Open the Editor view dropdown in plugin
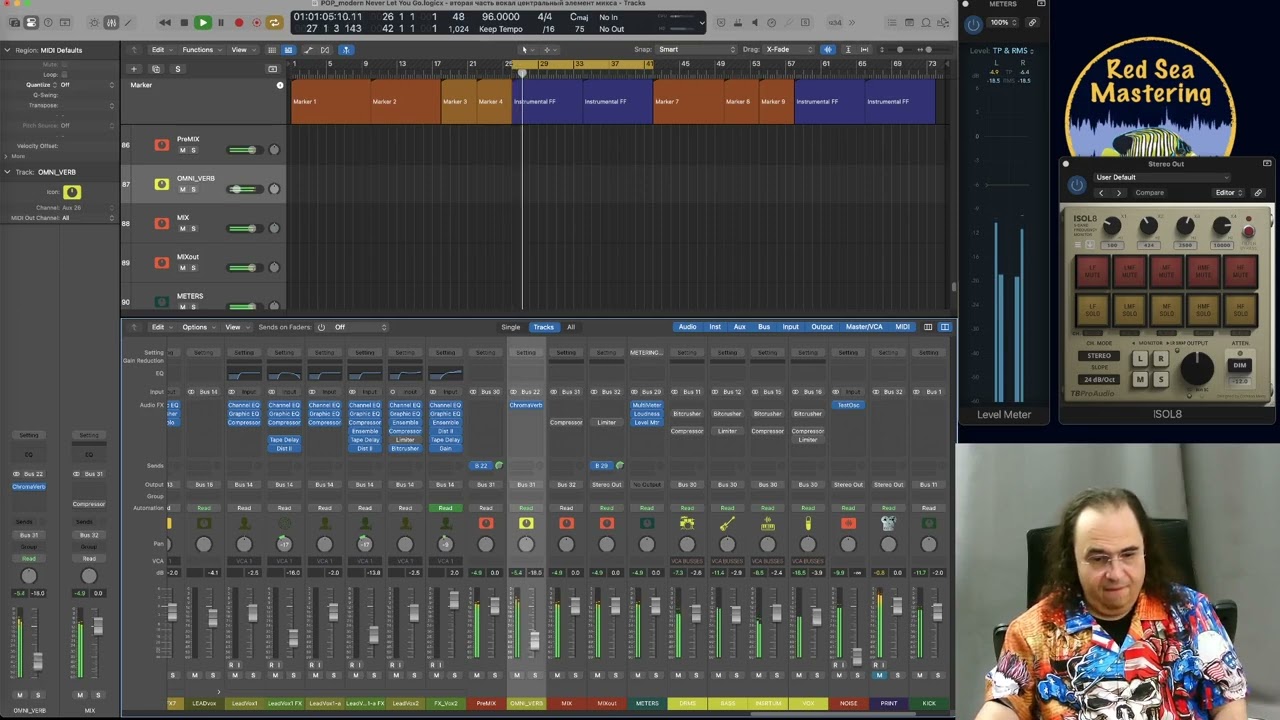 [1227, 193]
